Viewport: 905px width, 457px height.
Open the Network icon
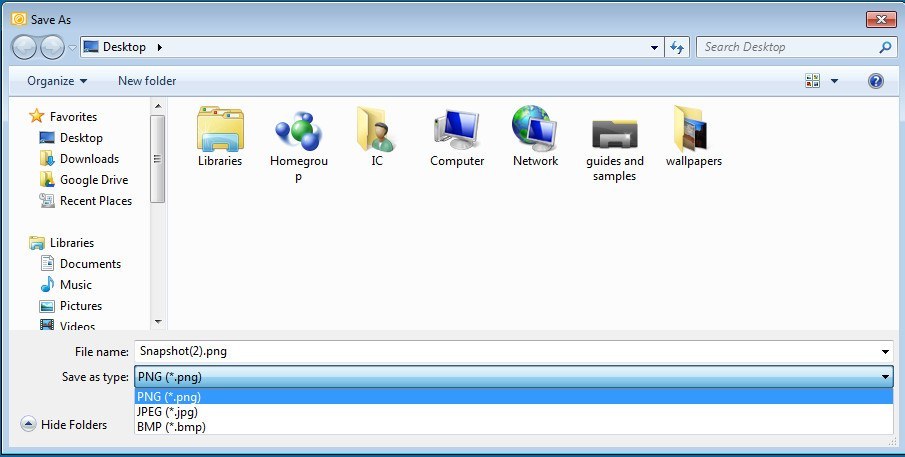pyautogui.click(x=535, y=130)
